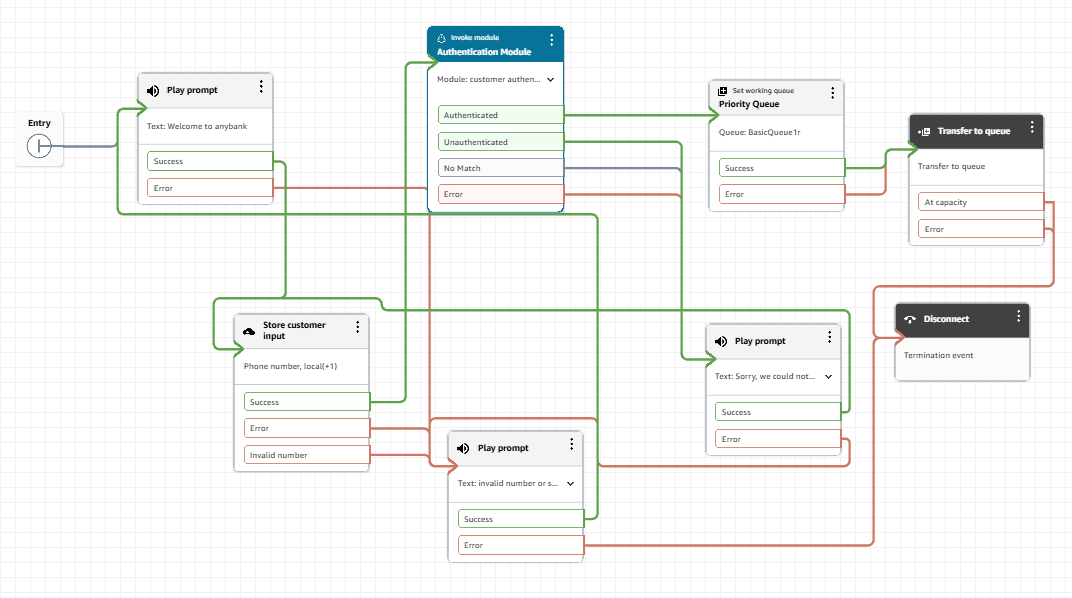Viewport: 1072px width, 598px height.
Task: Select the speaker icon on Welcome Play prompt
Action: tap(152, 90)
